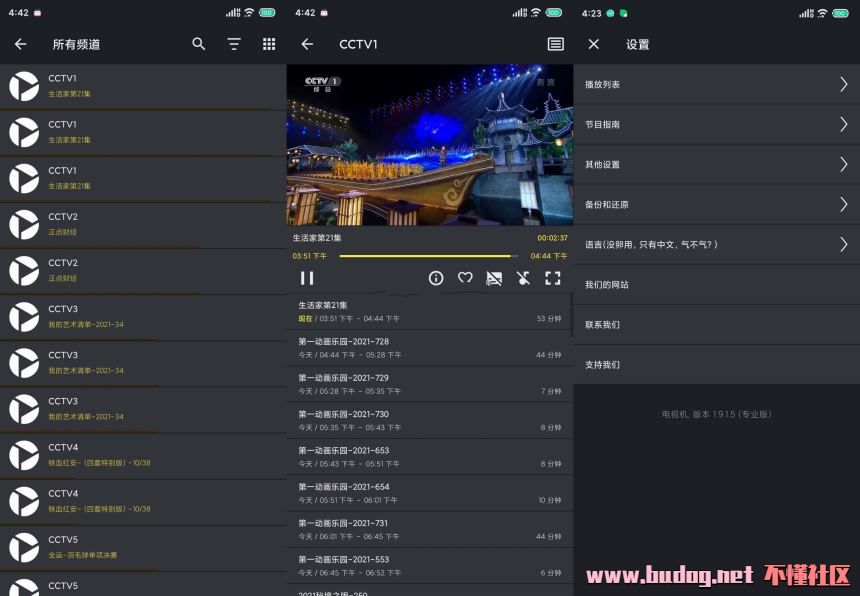Close the 设置 screen with the X
860x596 pixels.
pos(593,44)
